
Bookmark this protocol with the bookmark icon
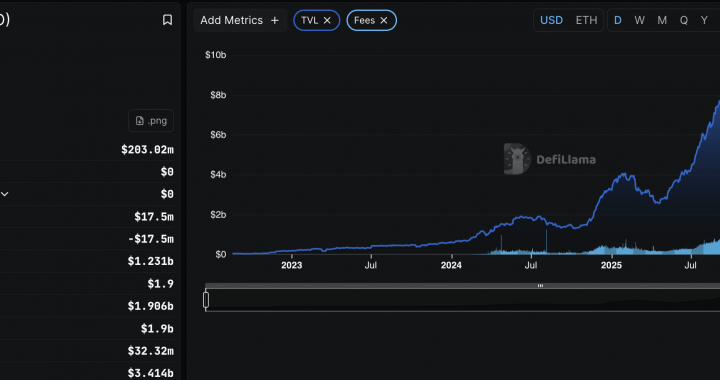[168, 20]
